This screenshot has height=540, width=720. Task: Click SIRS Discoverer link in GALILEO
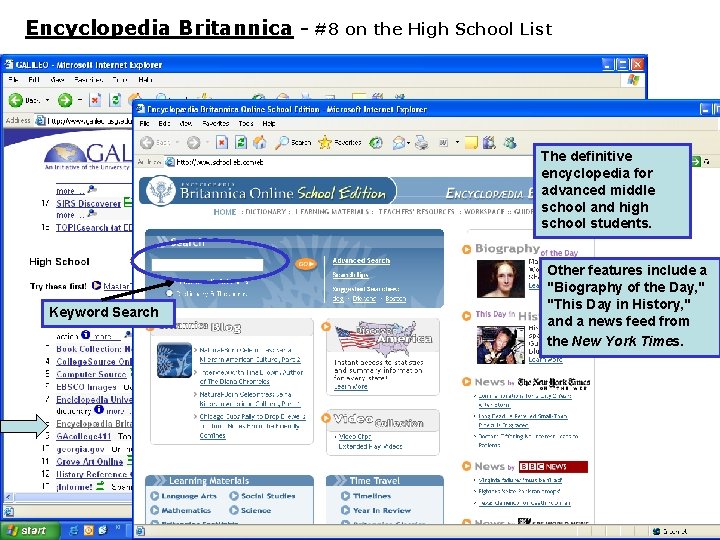pyautogui.click(x=89, y=203)
